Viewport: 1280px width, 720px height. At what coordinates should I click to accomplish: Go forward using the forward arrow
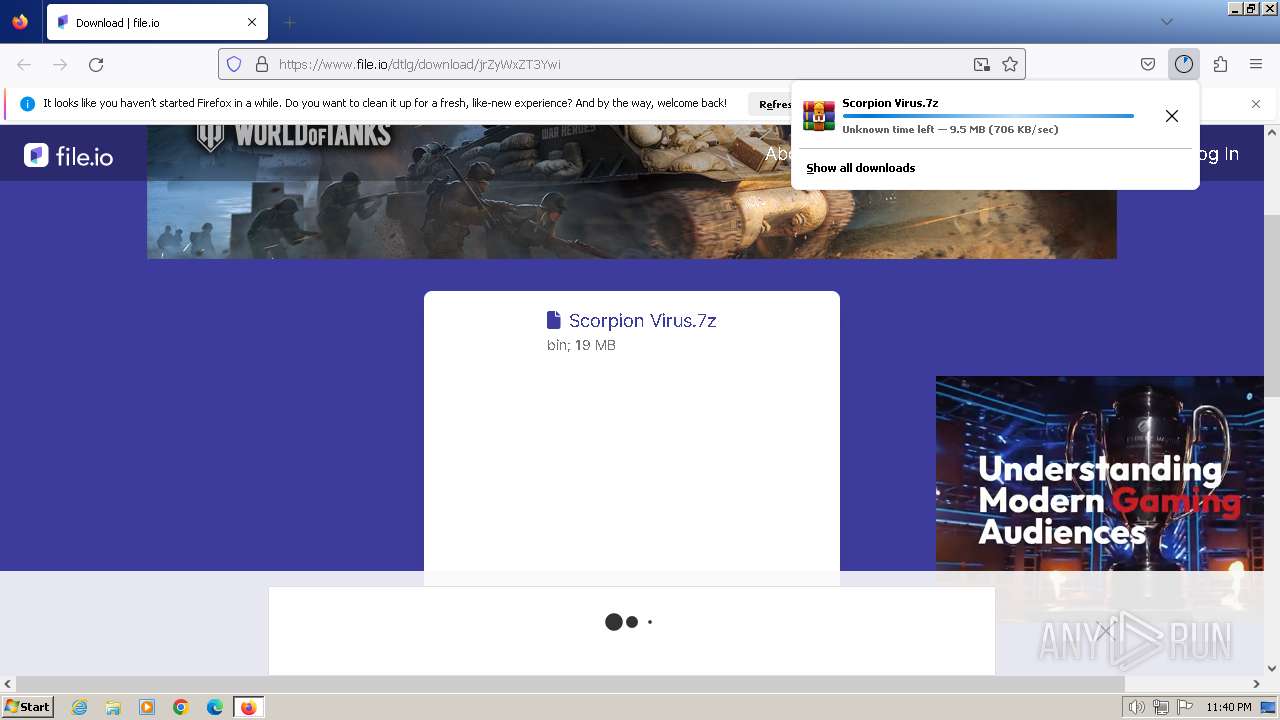60,64
